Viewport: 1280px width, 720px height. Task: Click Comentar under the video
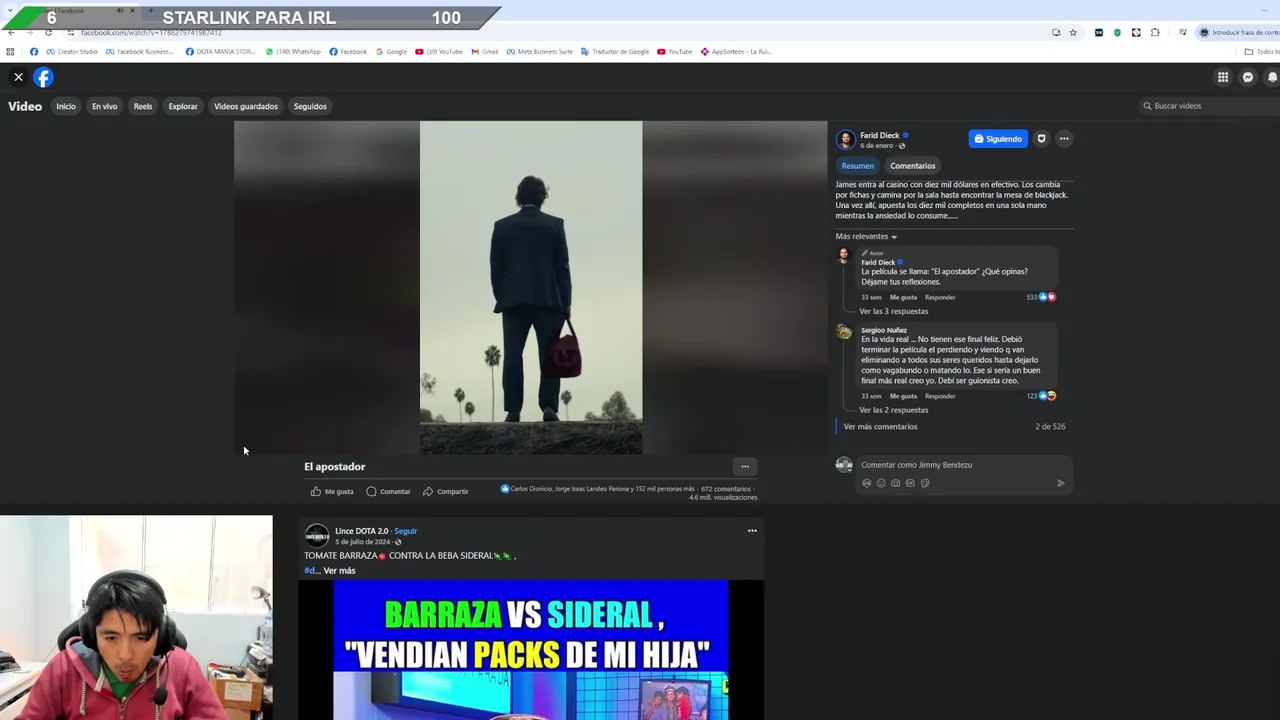pos(388,492)
